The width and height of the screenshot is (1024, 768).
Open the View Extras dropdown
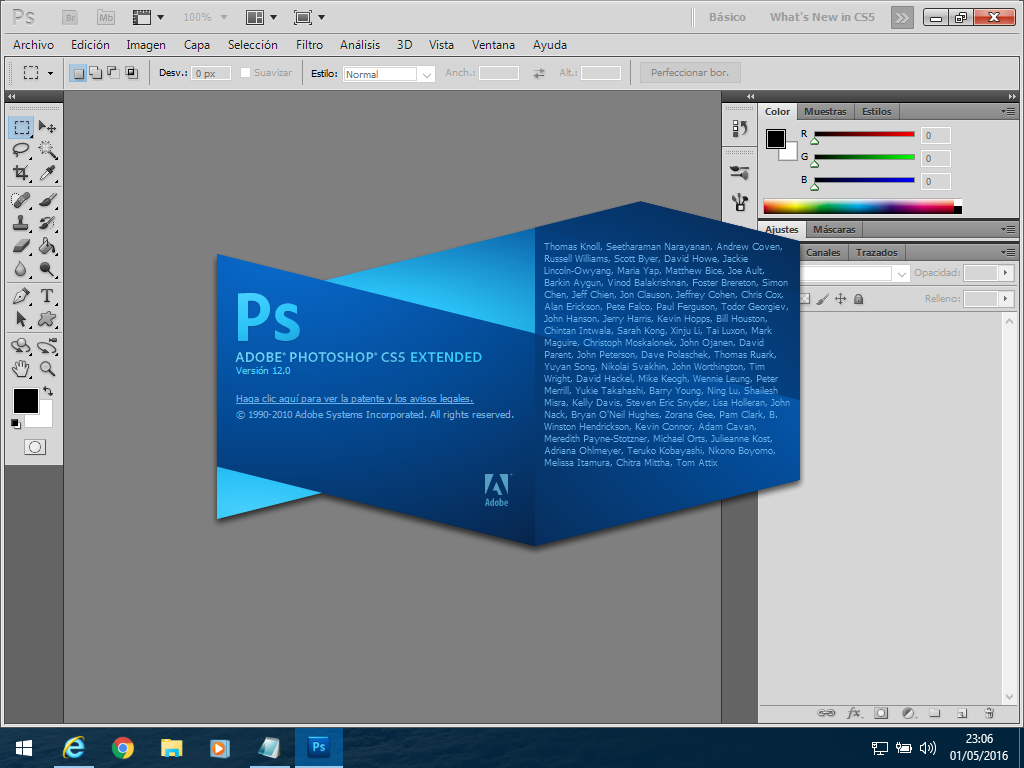pos(148,18)
